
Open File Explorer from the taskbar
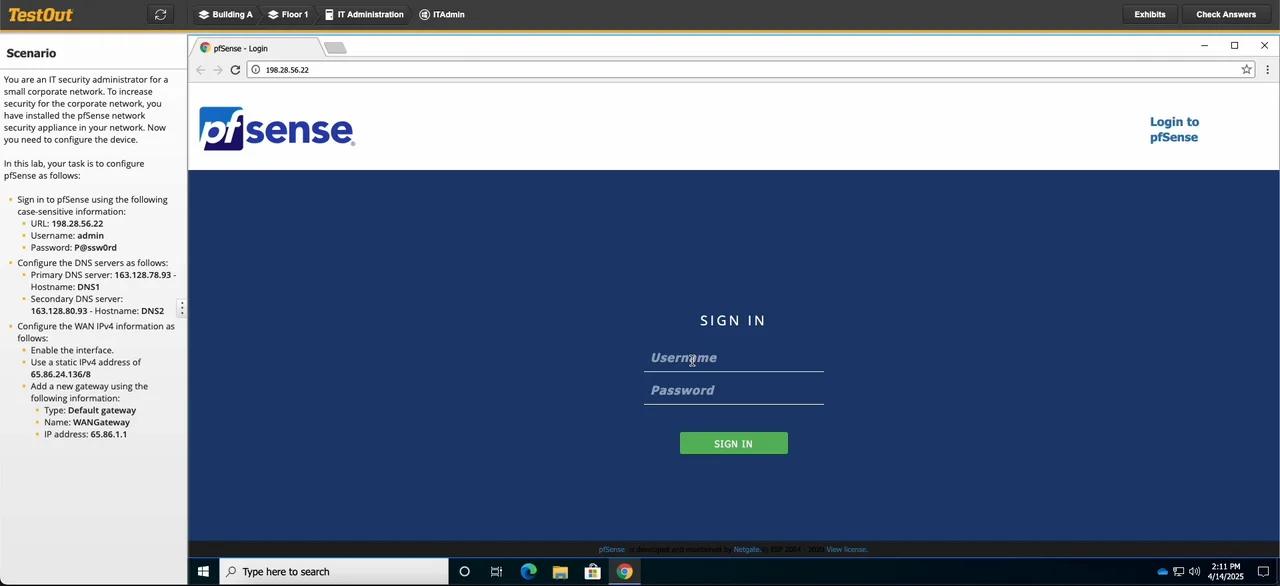(560, 571)
